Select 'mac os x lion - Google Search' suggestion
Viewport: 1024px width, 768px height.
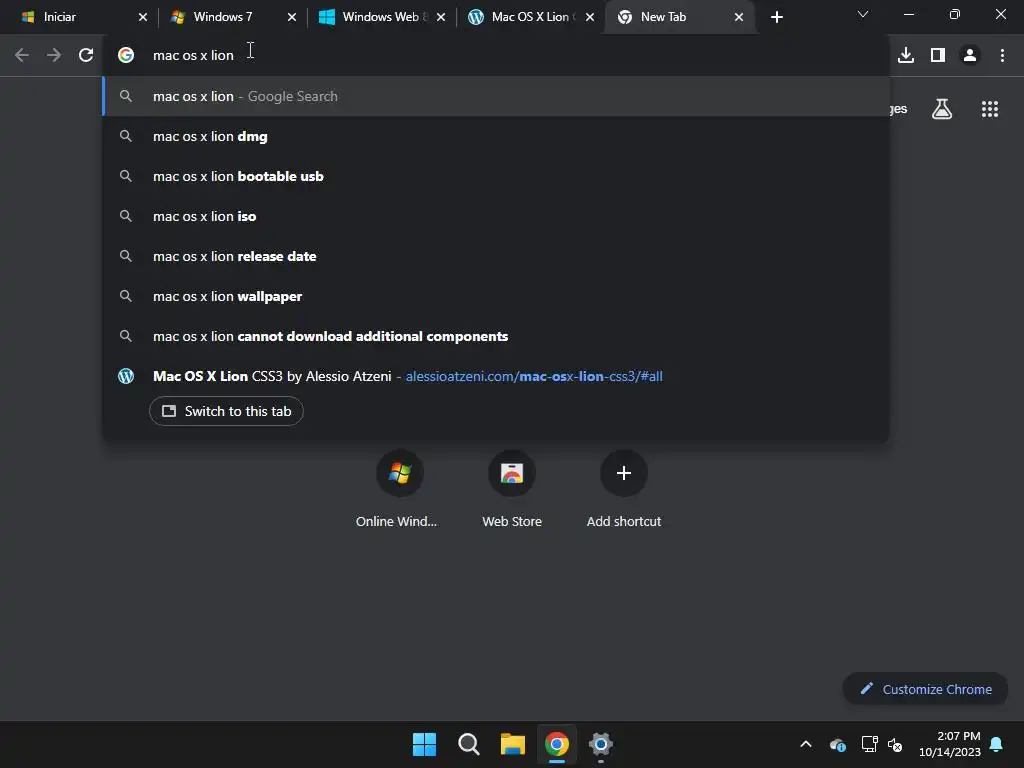(x=496, y=97)
